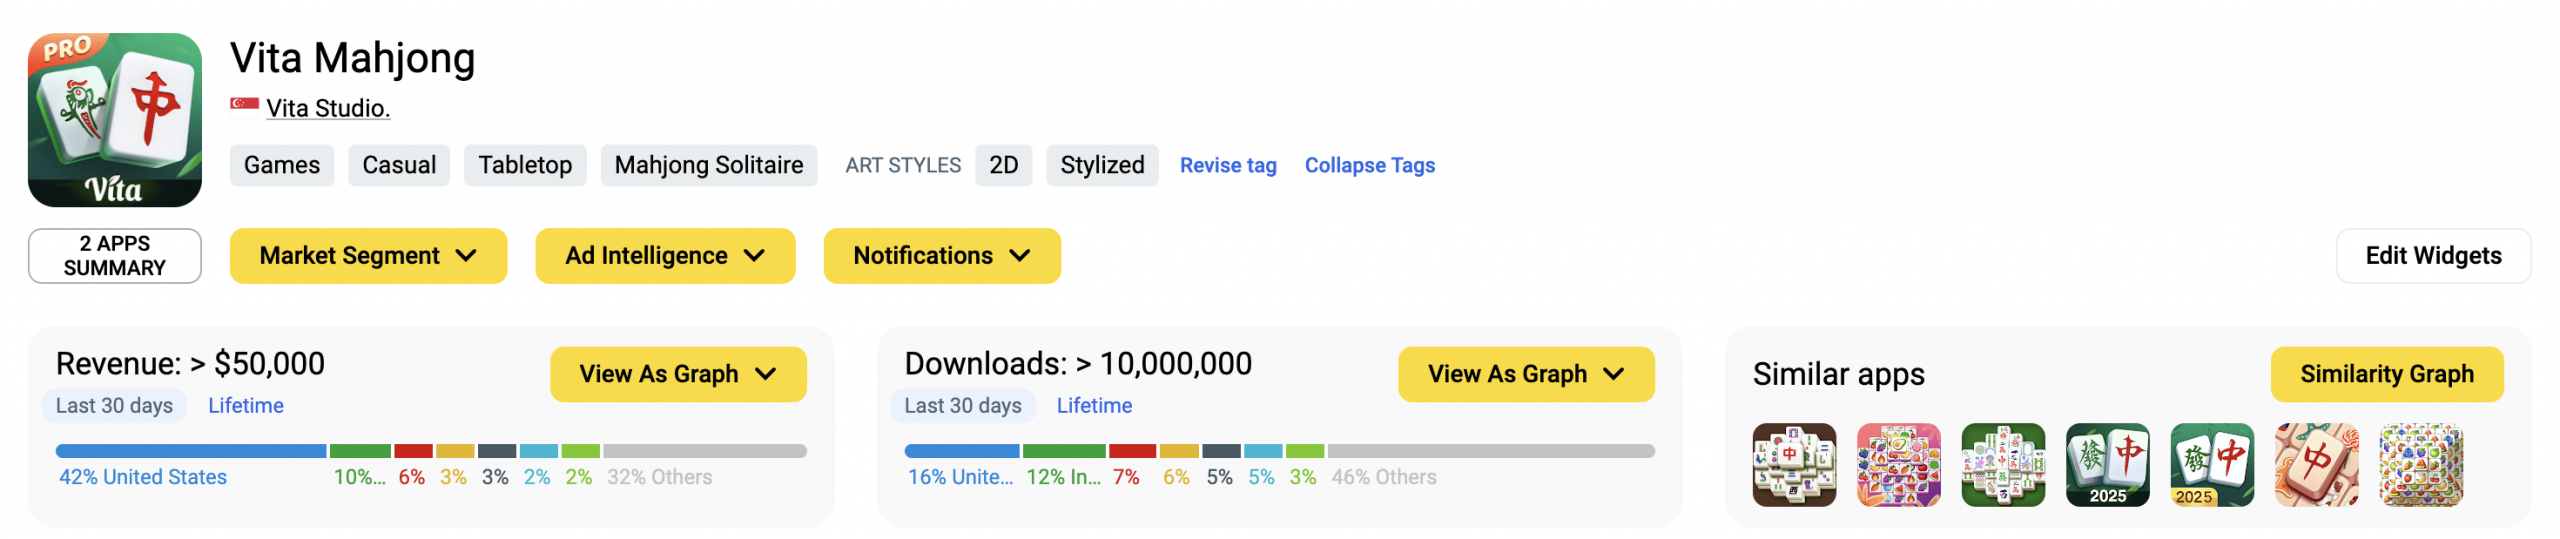Open the pink fruit tile similar app
2560x539 pixels.
(1898, 465)
